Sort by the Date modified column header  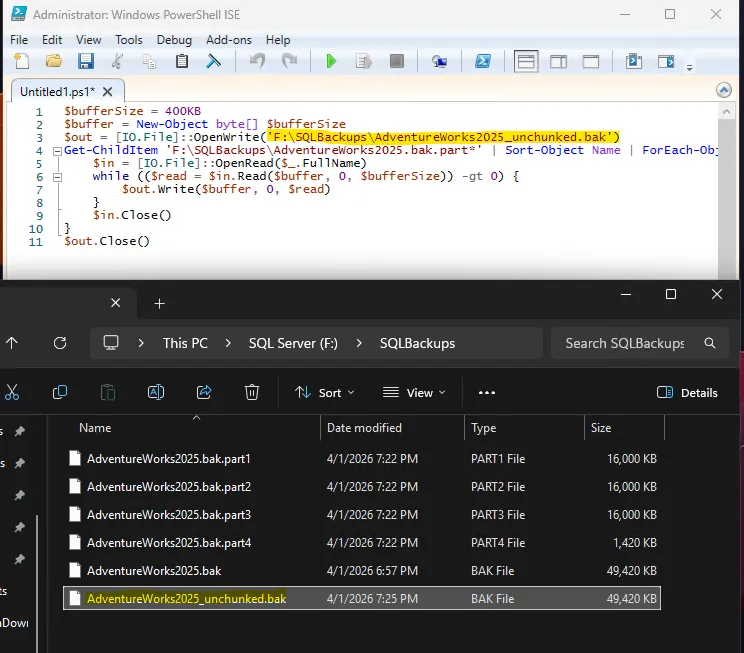tap(364, 428)
